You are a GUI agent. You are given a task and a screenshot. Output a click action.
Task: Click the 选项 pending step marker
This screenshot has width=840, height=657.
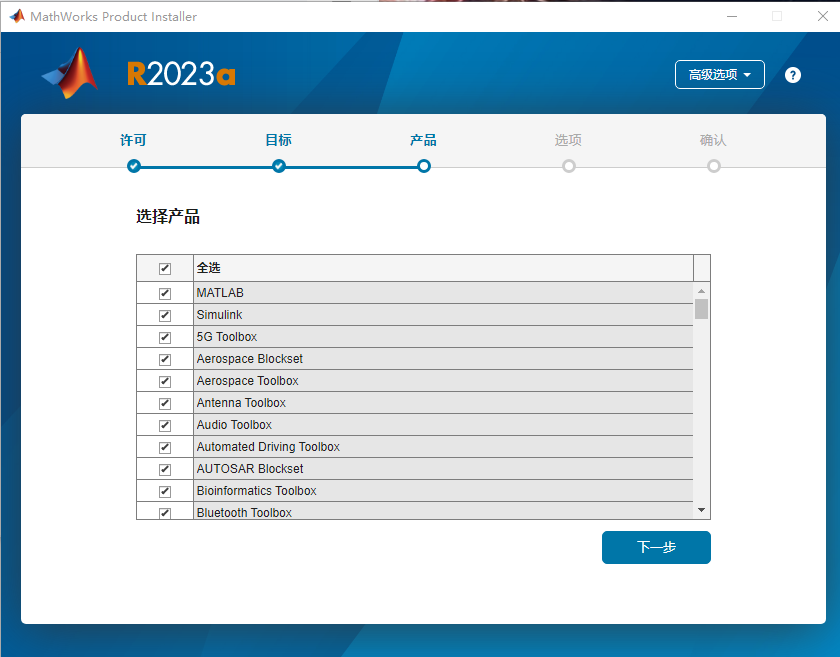point(569,166)
